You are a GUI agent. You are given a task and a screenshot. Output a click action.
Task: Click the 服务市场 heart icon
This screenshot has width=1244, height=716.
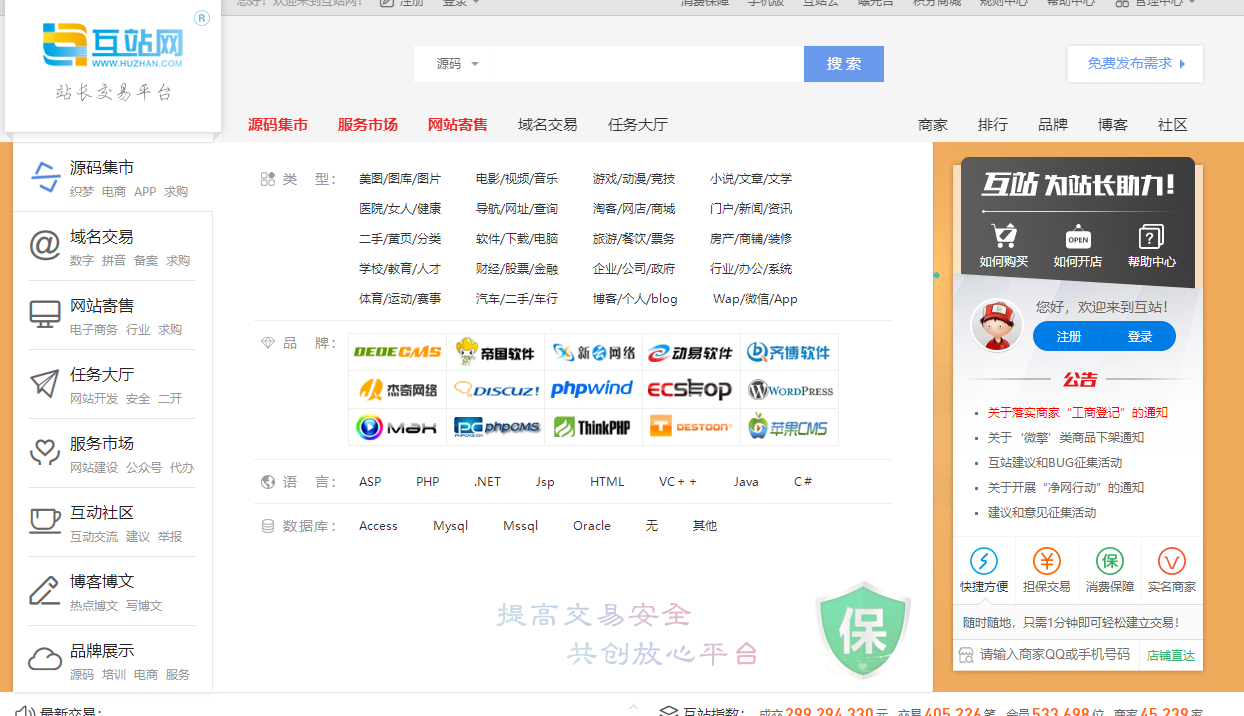45,452
